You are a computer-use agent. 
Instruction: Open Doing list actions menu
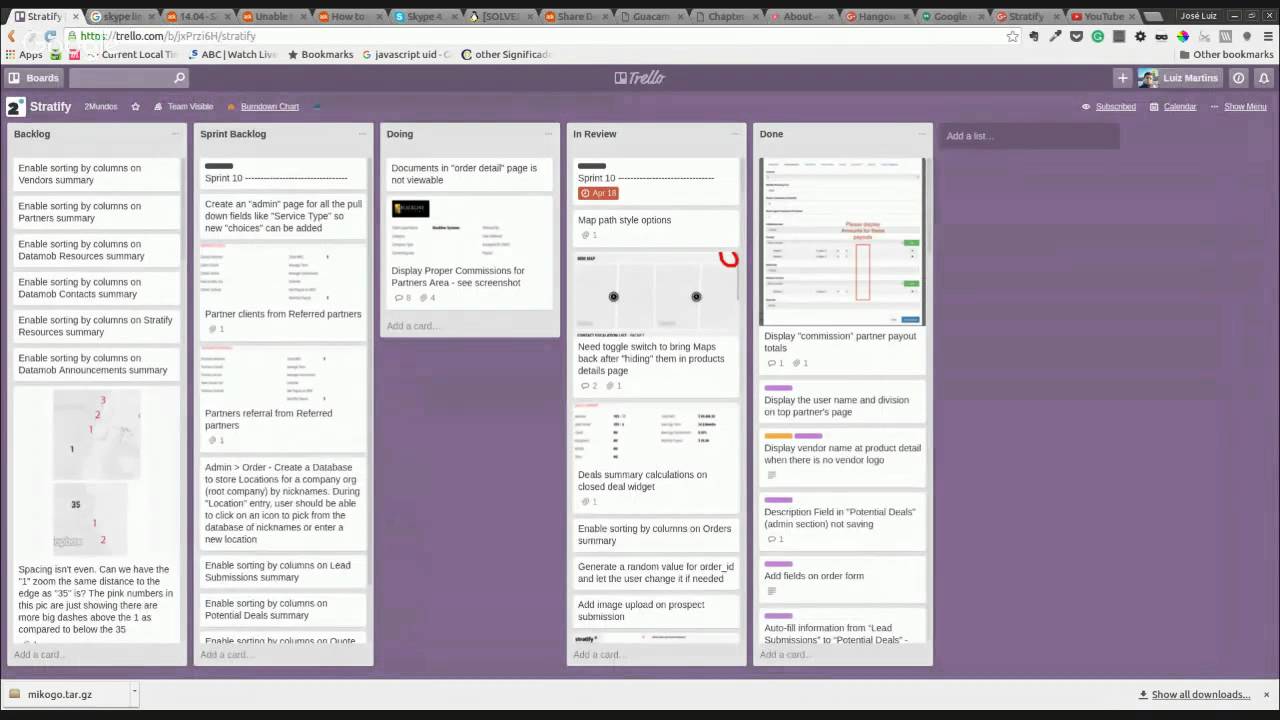[548, 134]
